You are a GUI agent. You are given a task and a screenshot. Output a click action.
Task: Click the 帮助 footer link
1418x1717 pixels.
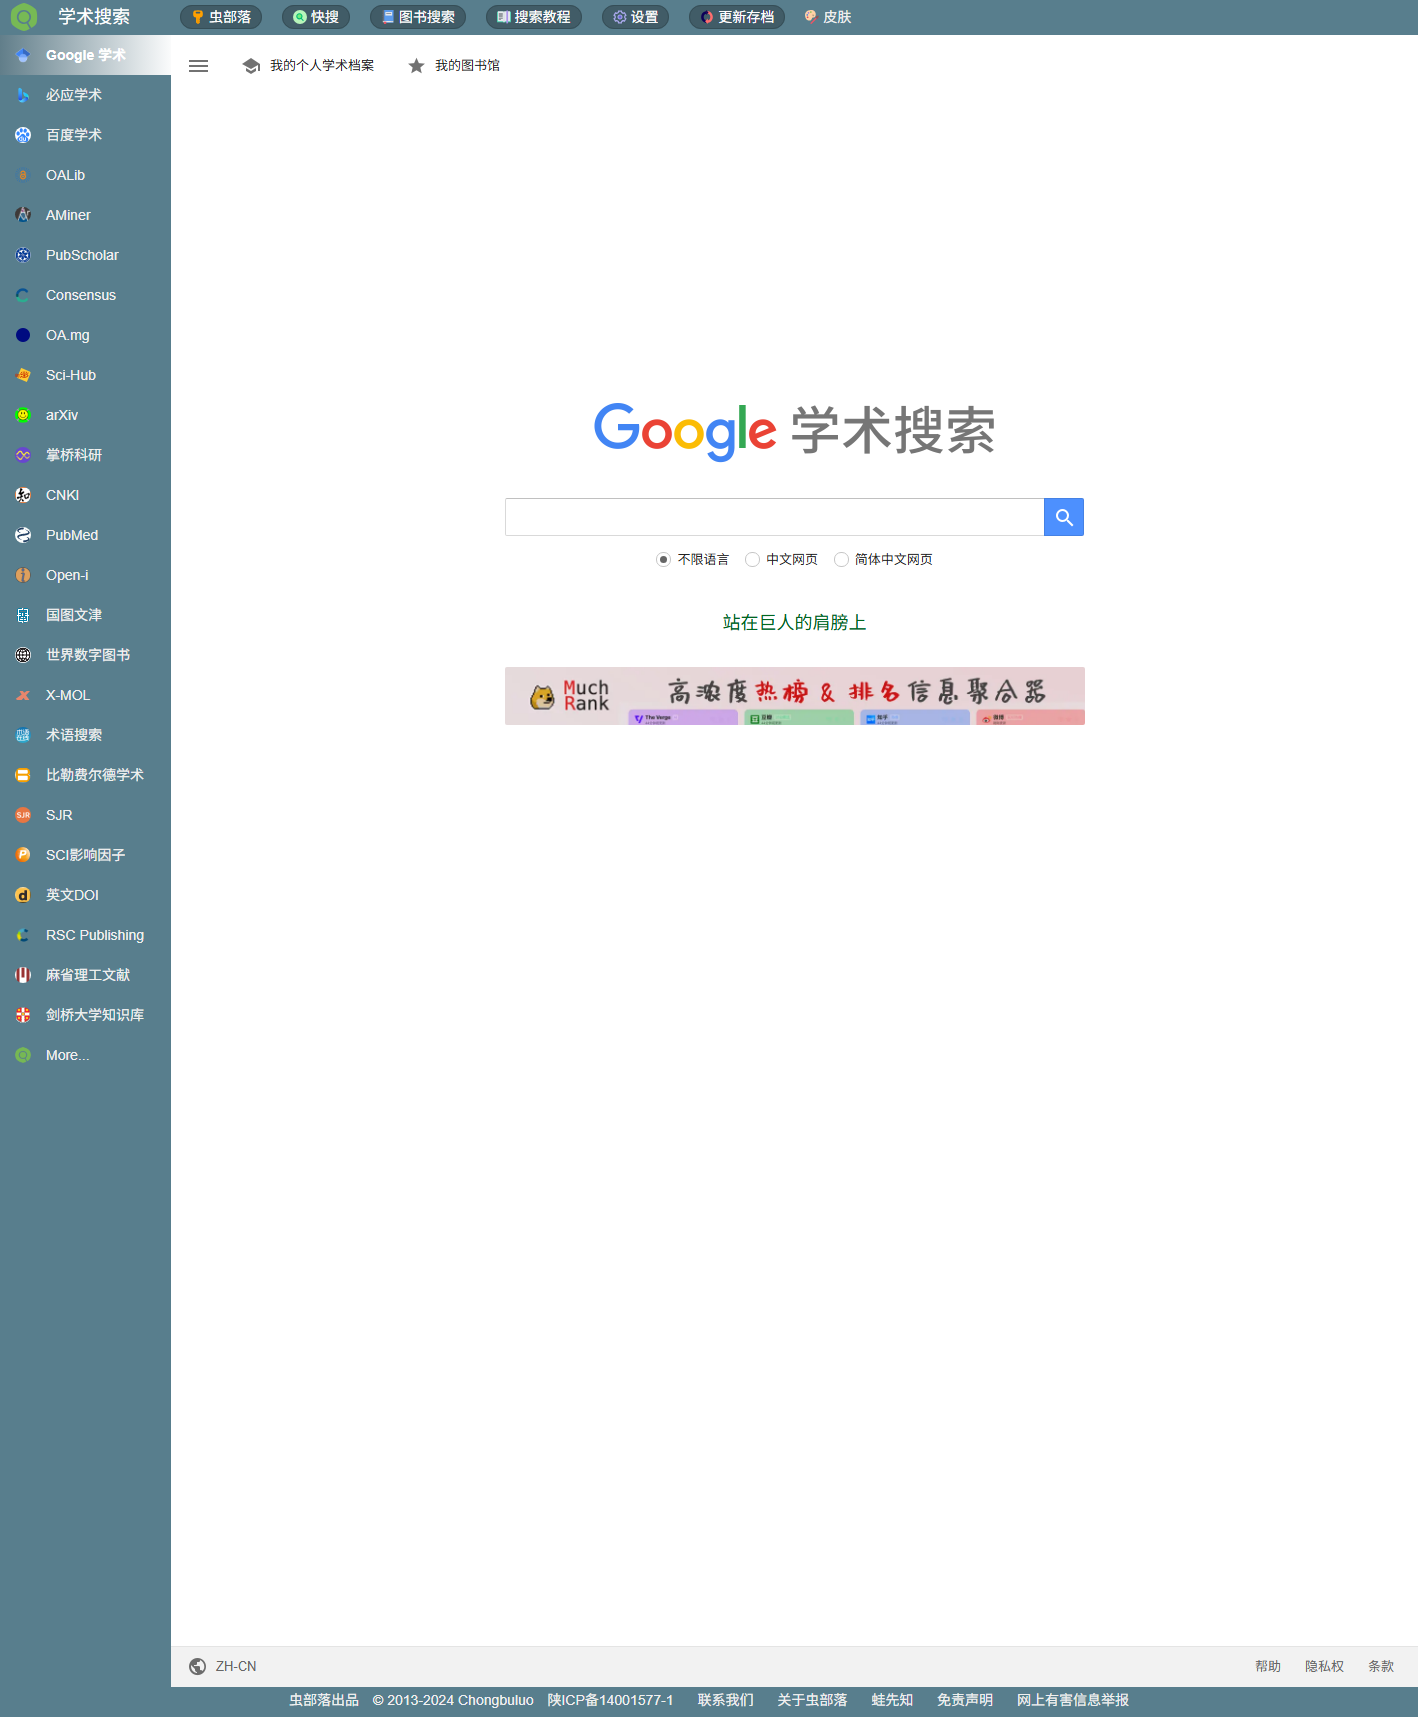click(x=1268, y=1666)
